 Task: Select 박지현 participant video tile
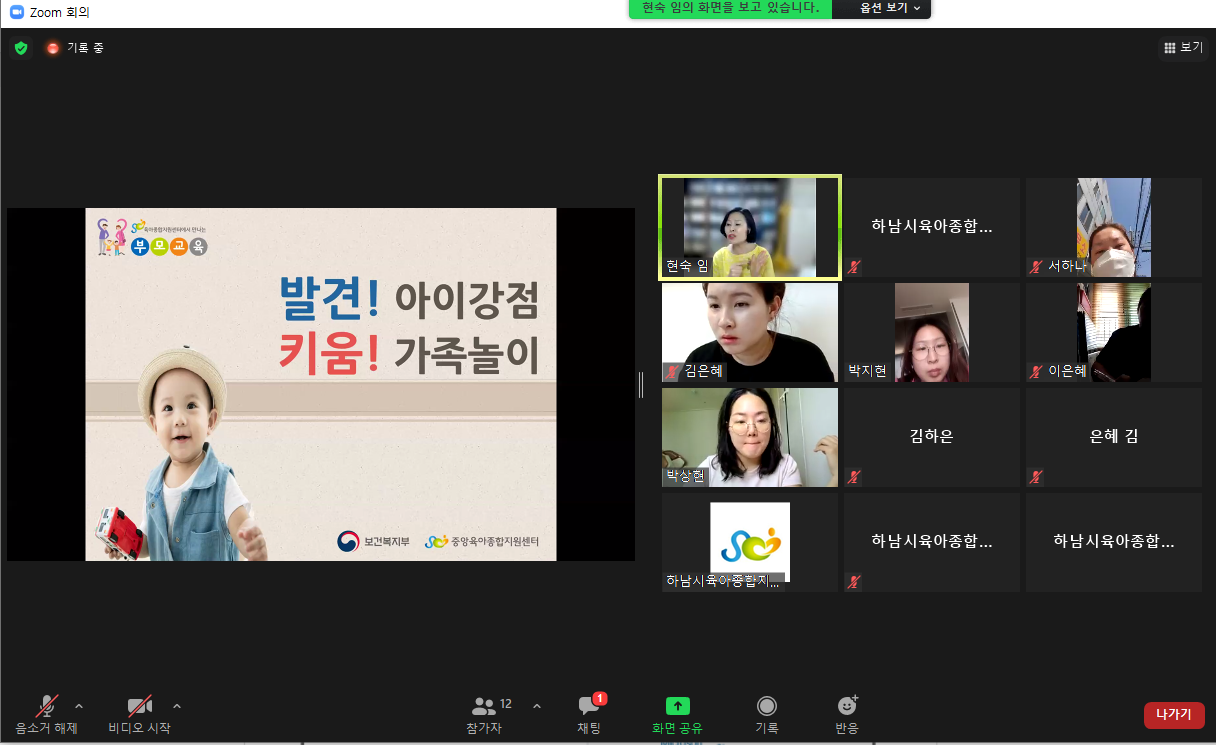click(932, 332)
